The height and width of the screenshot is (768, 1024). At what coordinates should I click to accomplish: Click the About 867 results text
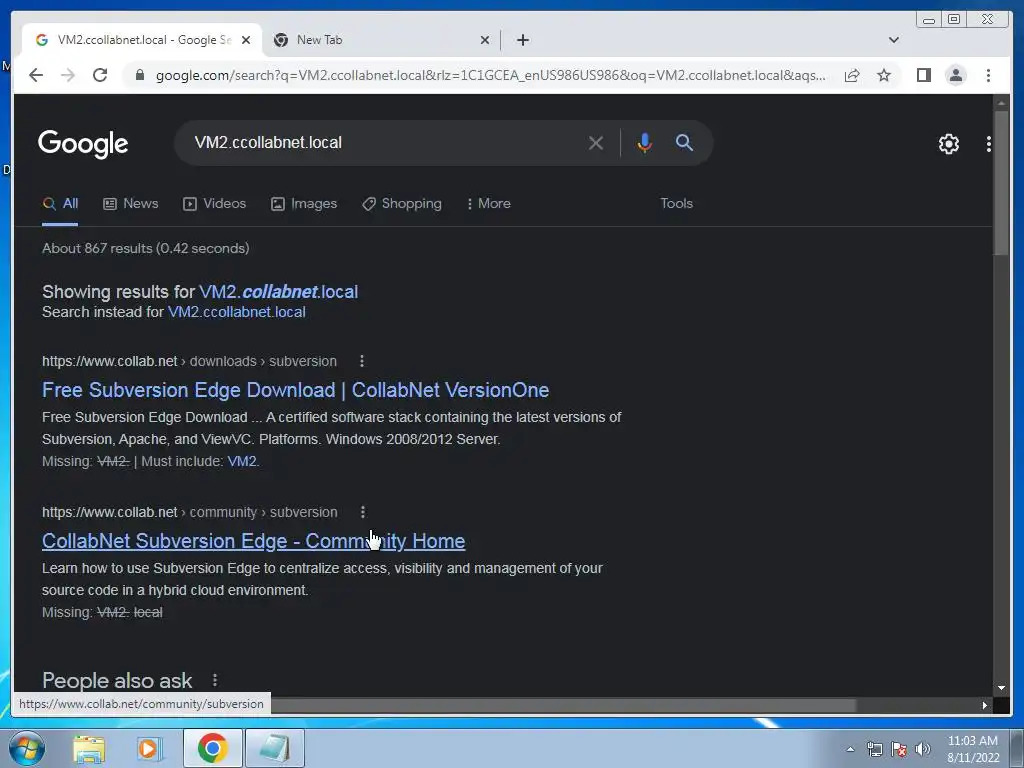tap(146, 248)
